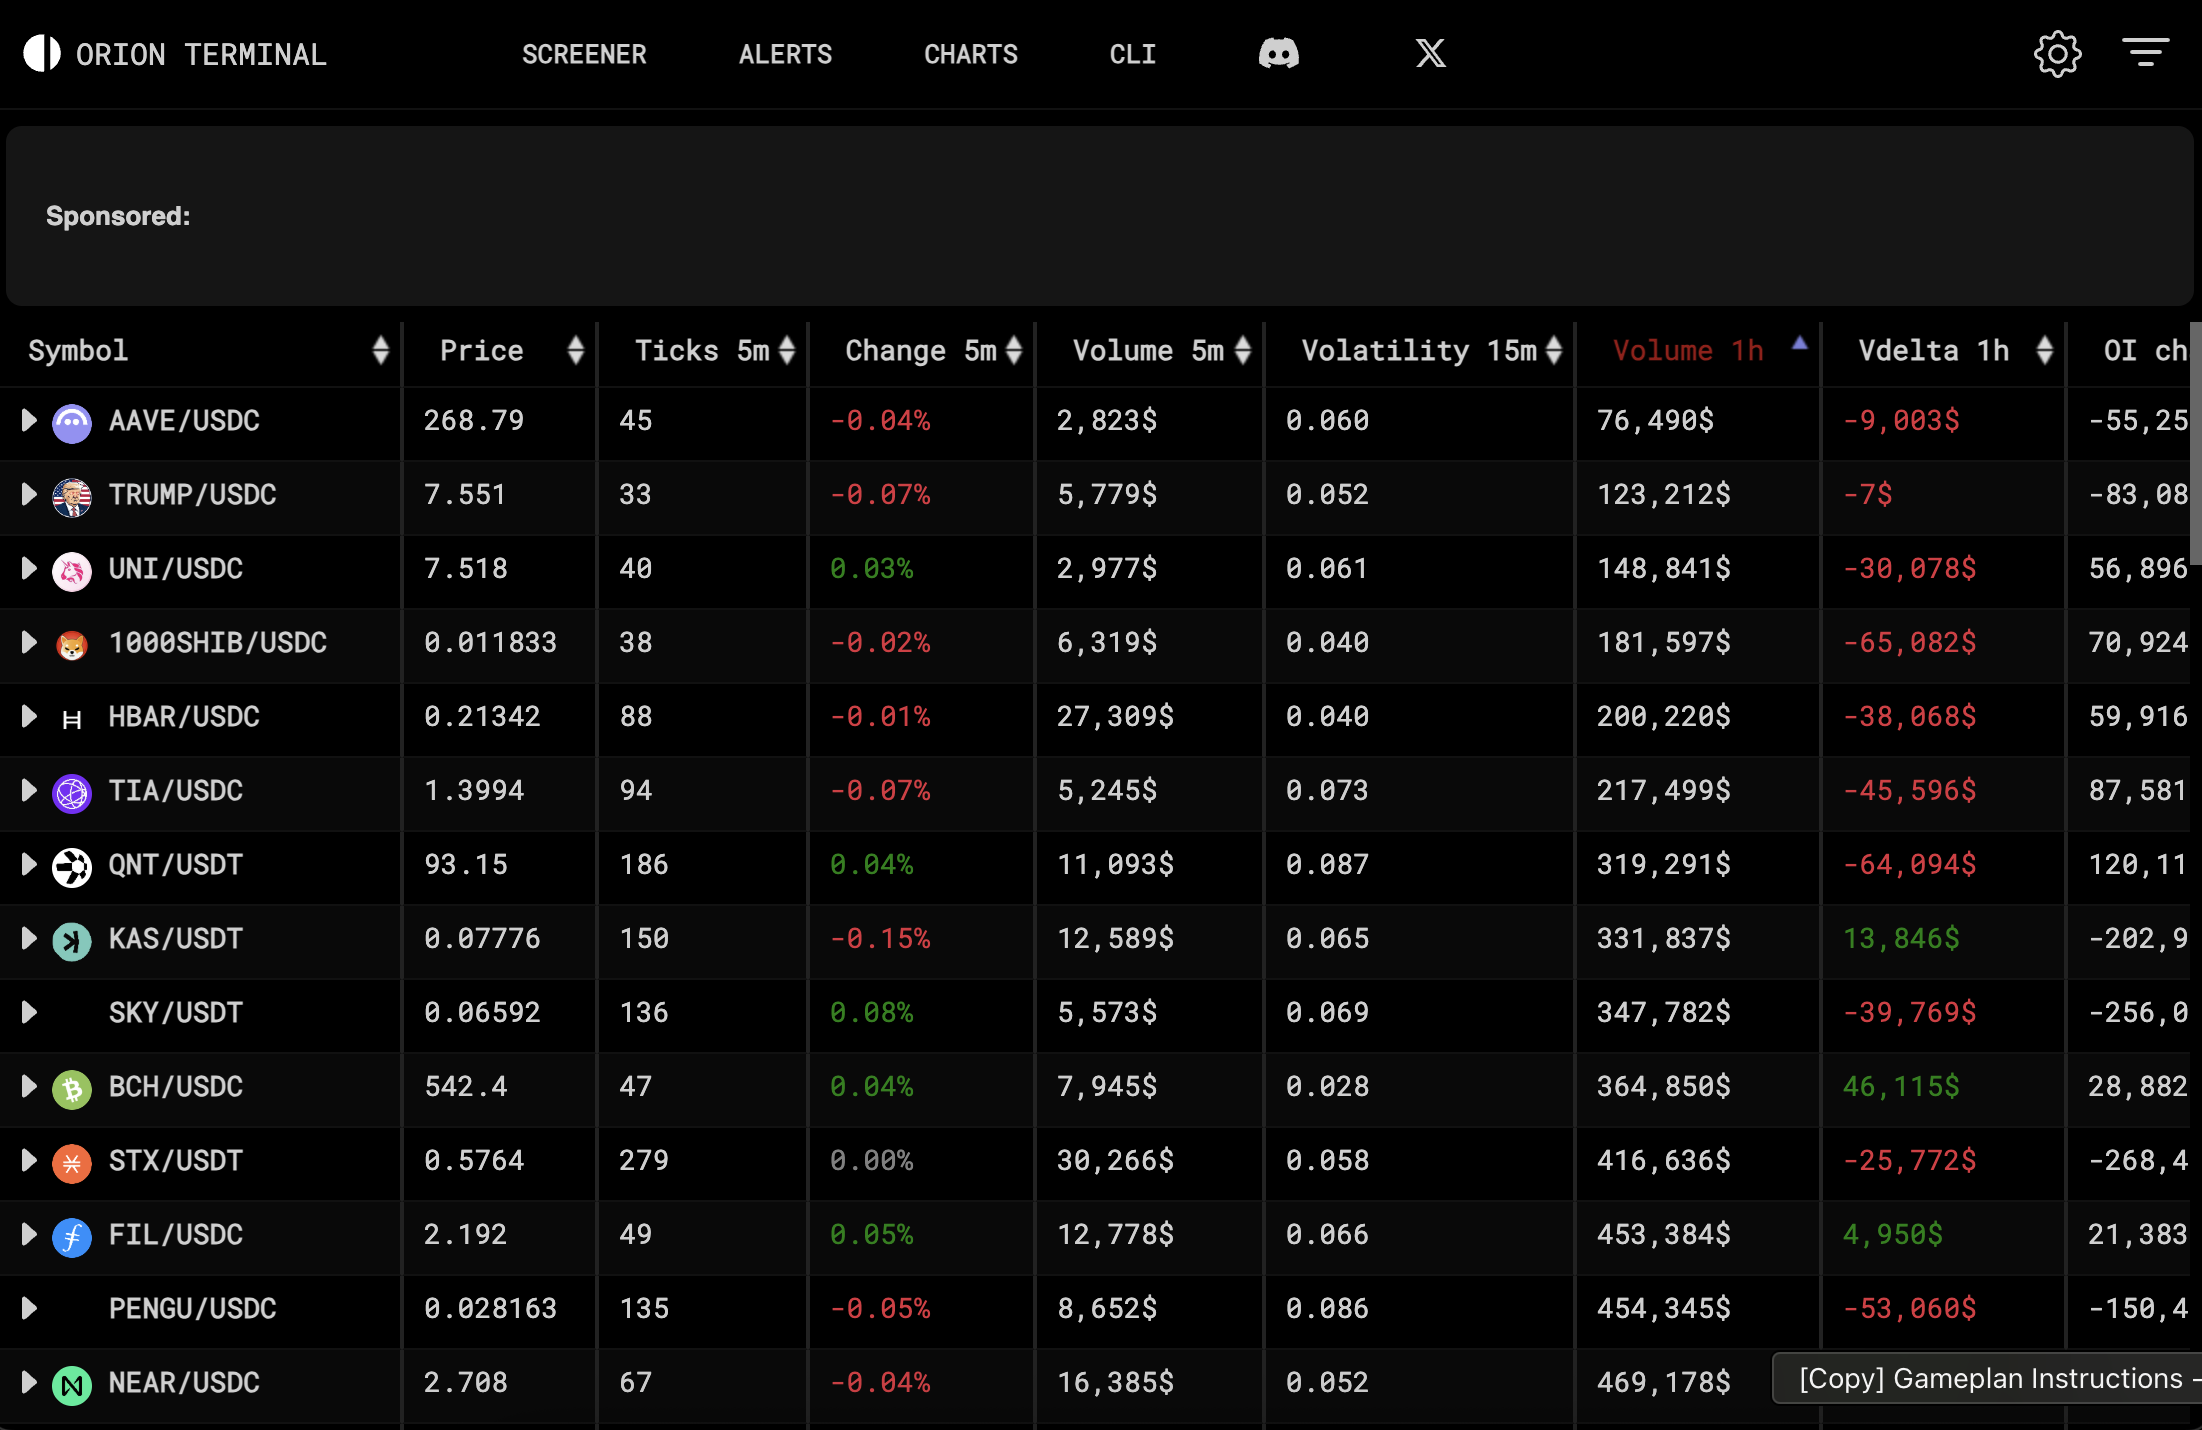Click the vertical scrollbar thumb on right

(x=2195, y=445)
